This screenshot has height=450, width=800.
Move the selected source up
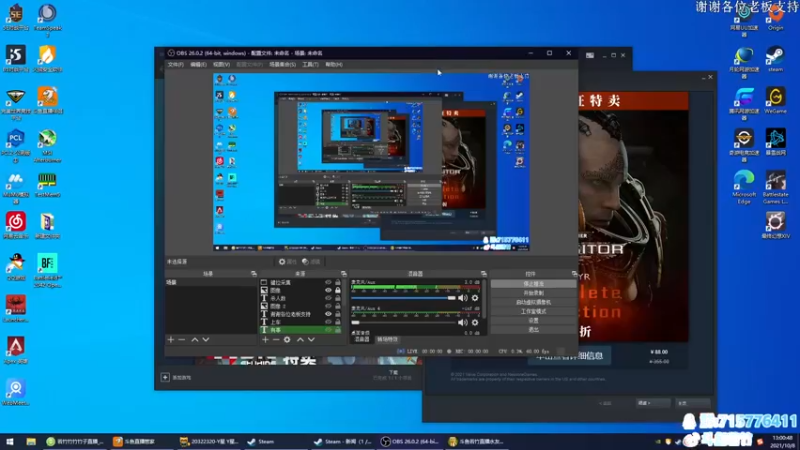click(300, 340)
